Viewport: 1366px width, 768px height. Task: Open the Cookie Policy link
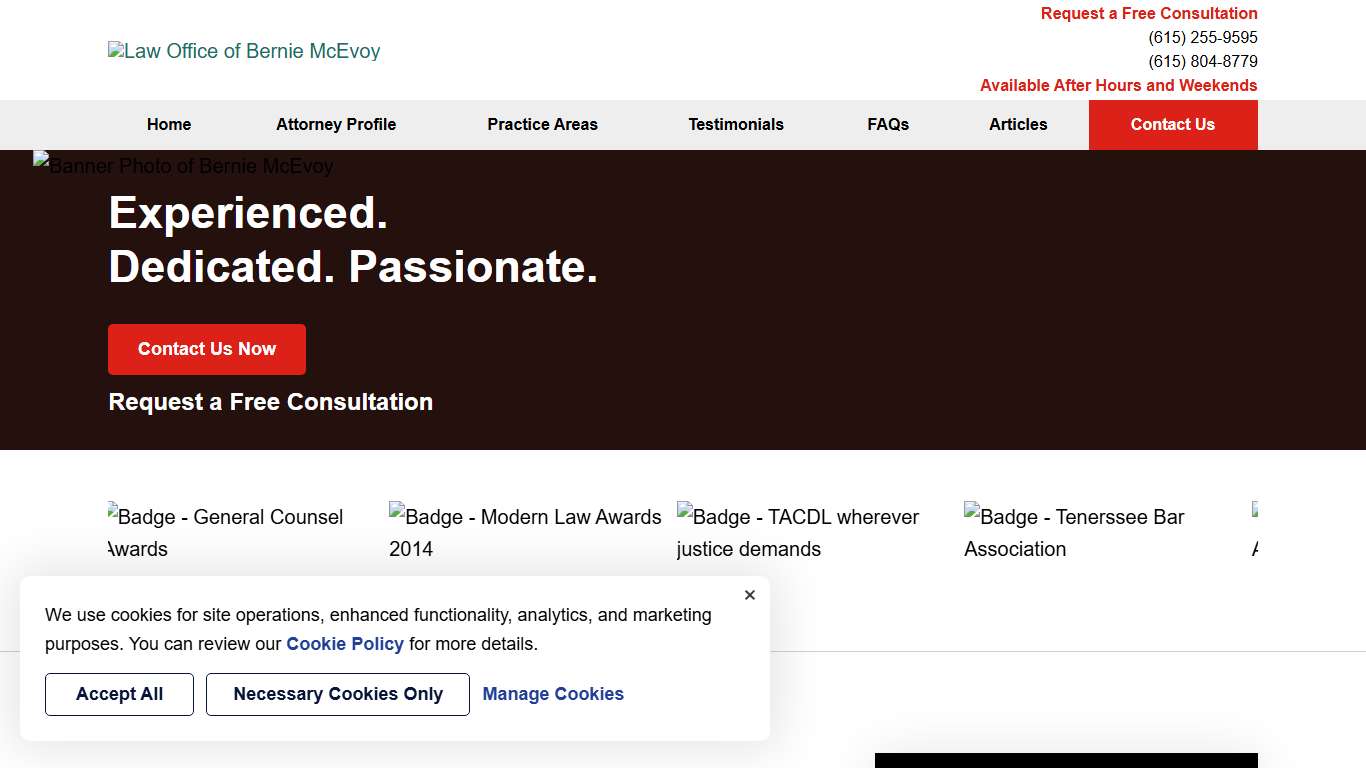(345, 644)
